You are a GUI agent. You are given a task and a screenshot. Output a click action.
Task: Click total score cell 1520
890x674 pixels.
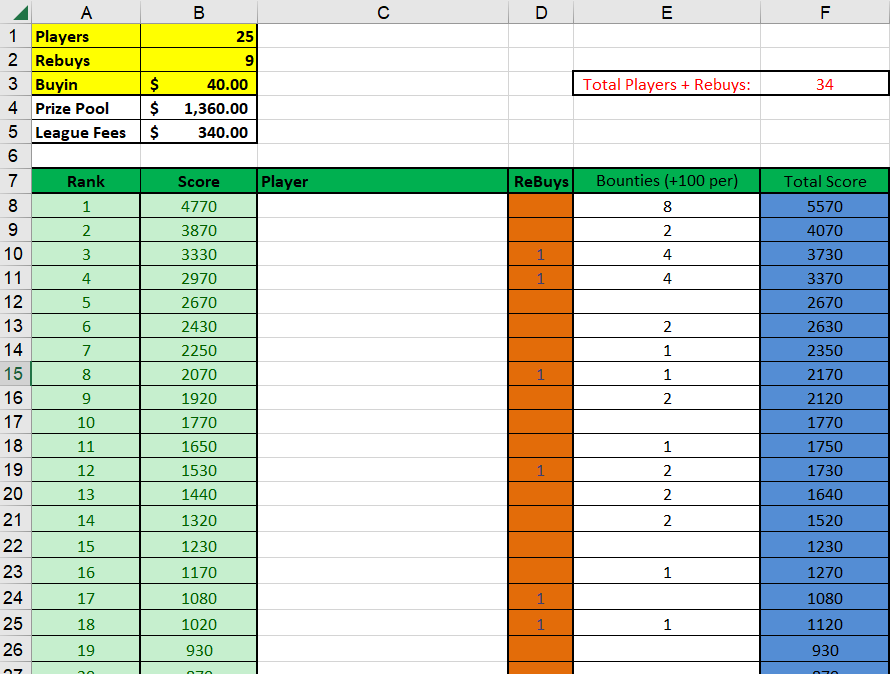(x=825, y=520)
